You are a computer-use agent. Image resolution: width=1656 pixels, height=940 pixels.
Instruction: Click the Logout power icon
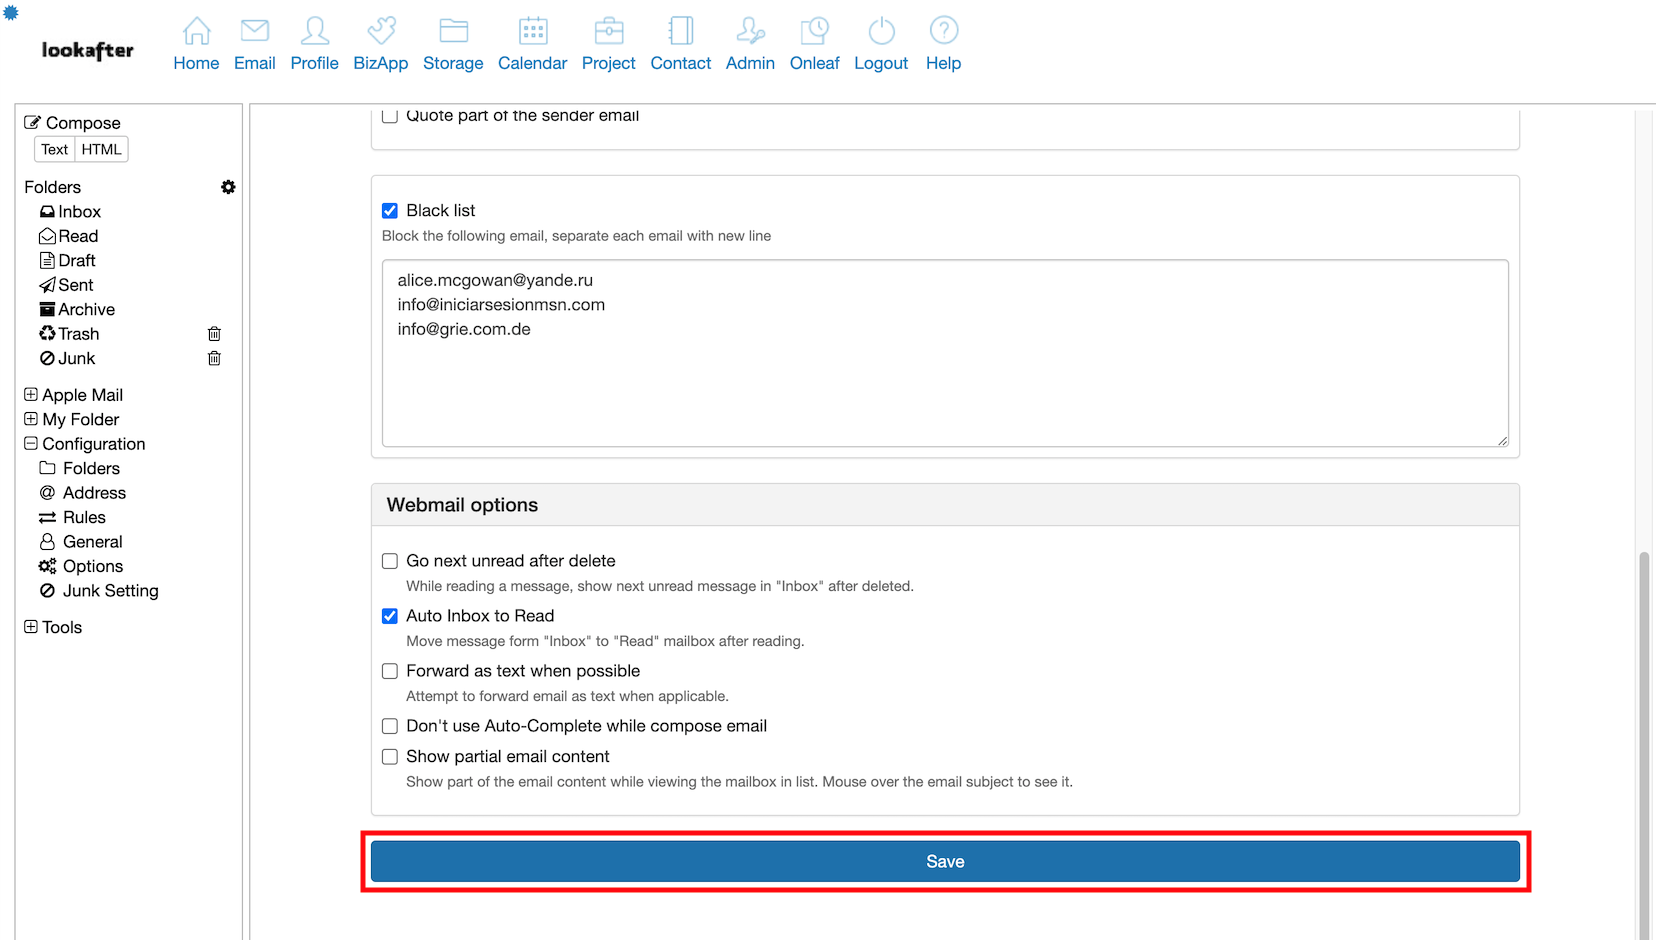coord(881,31)
